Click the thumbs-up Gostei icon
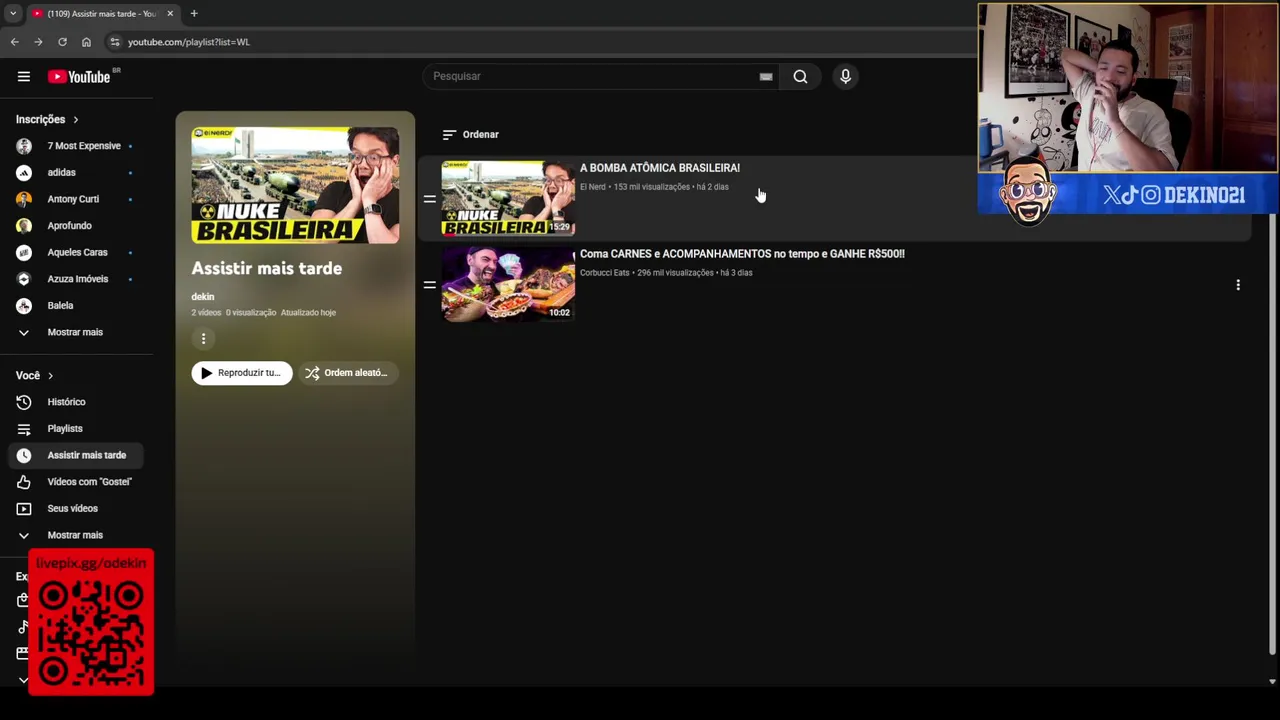Viewport: 1280px width, 720px height. tap(24, 482)
